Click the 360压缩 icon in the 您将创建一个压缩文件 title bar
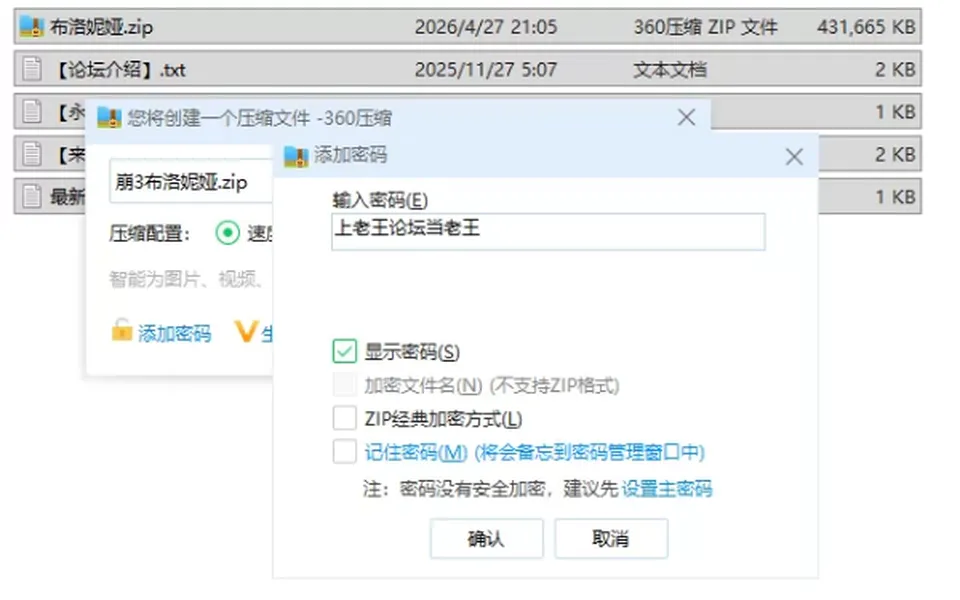The image size is (960, 600). tap(110, 117)
